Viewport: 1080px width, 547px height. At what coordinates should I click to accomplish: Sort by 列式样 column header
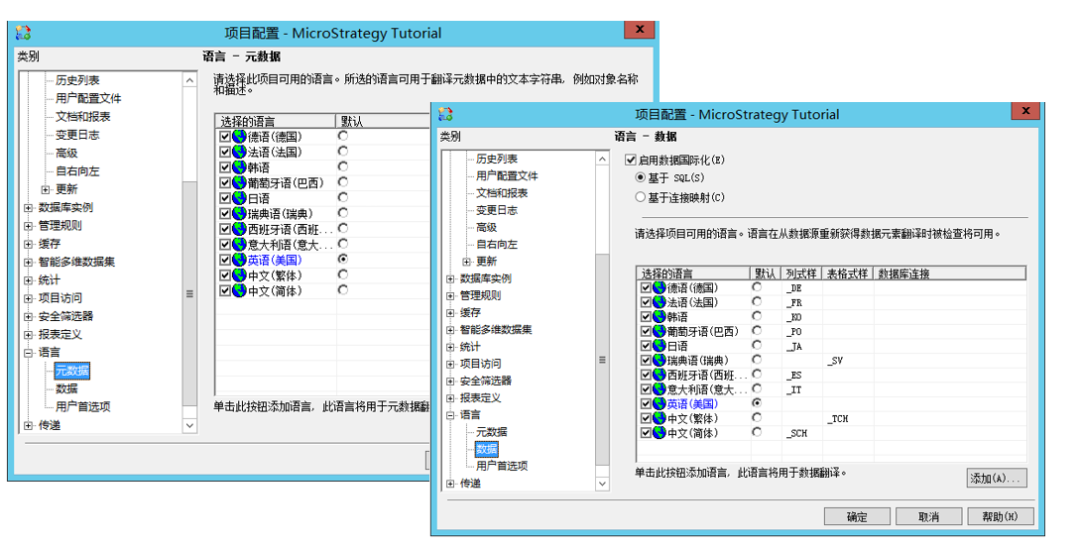coord(802,274)
